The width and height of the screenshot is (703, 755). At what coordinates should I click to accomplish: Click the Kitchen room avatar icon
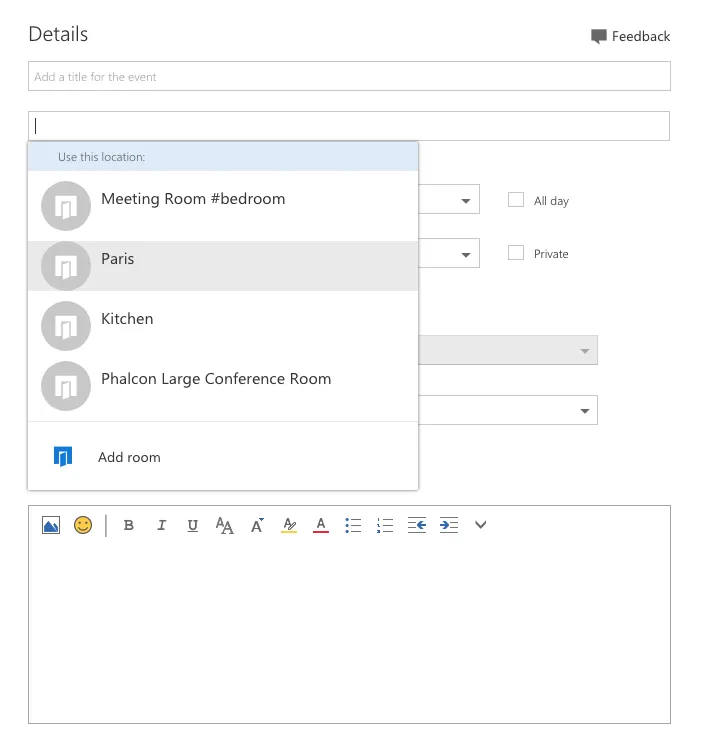point(66,326)
